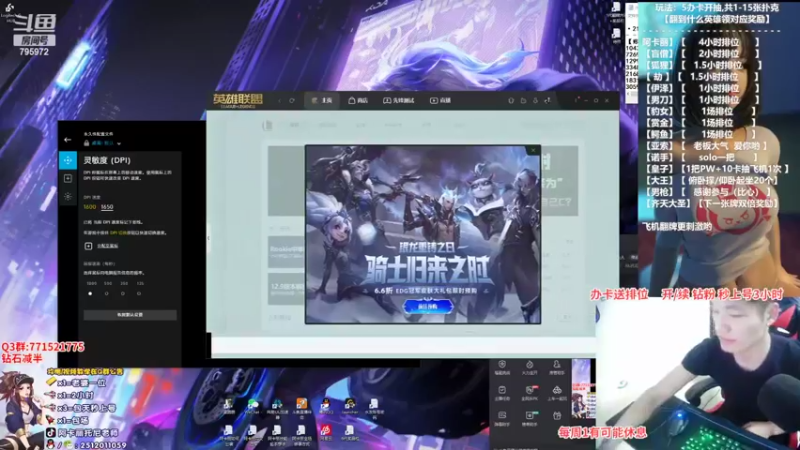Click the folder icon in client header
This screenshot has width=800, height=450.
click(x=523, y=101)
